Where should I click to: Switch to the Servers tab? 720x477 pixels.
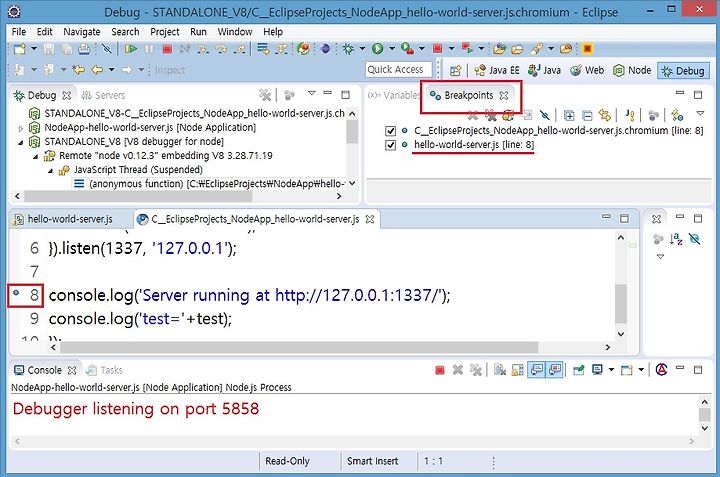[103, 95]
